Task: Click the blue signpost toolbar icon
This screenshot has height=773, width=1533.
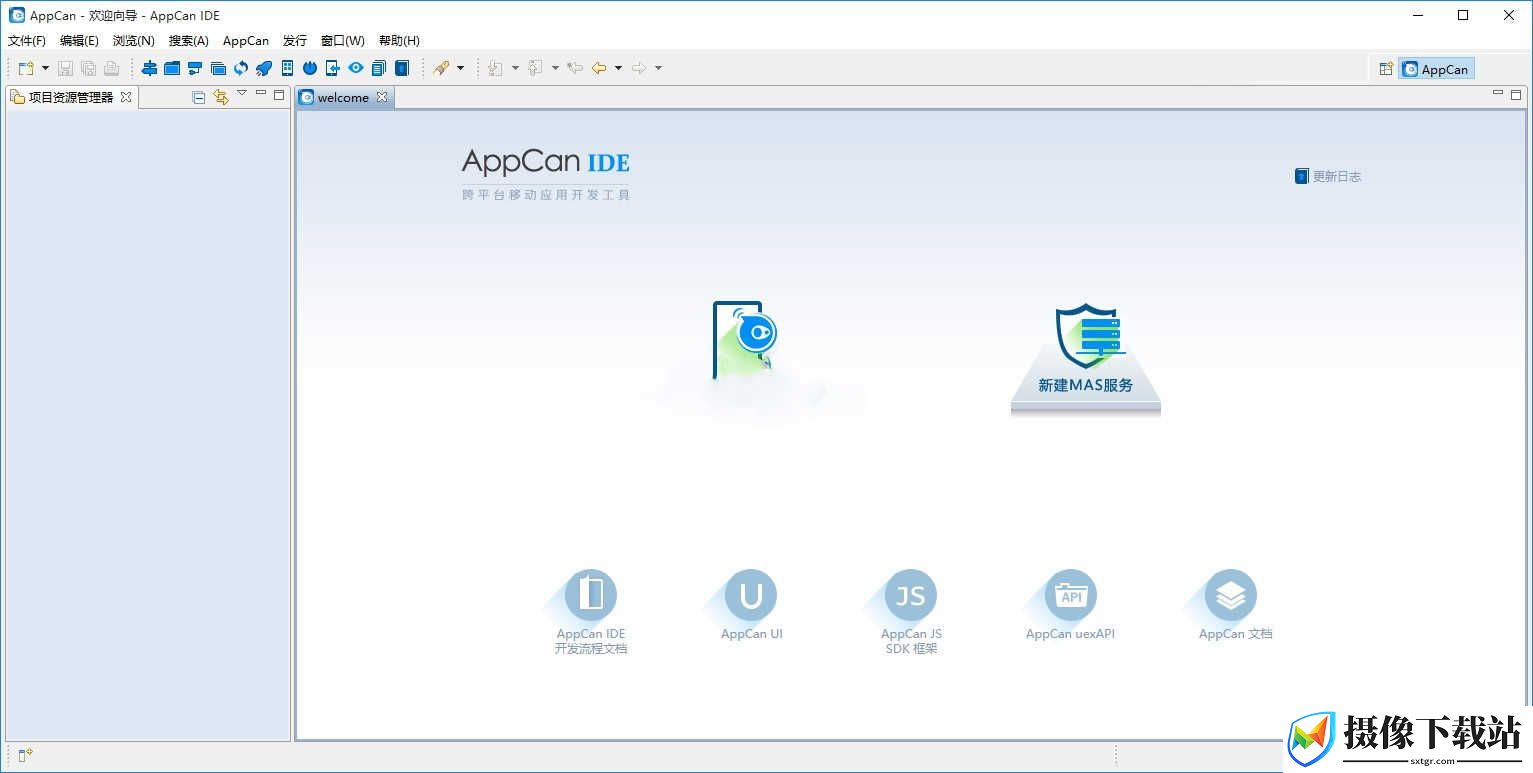Action: tap(149, 68)
